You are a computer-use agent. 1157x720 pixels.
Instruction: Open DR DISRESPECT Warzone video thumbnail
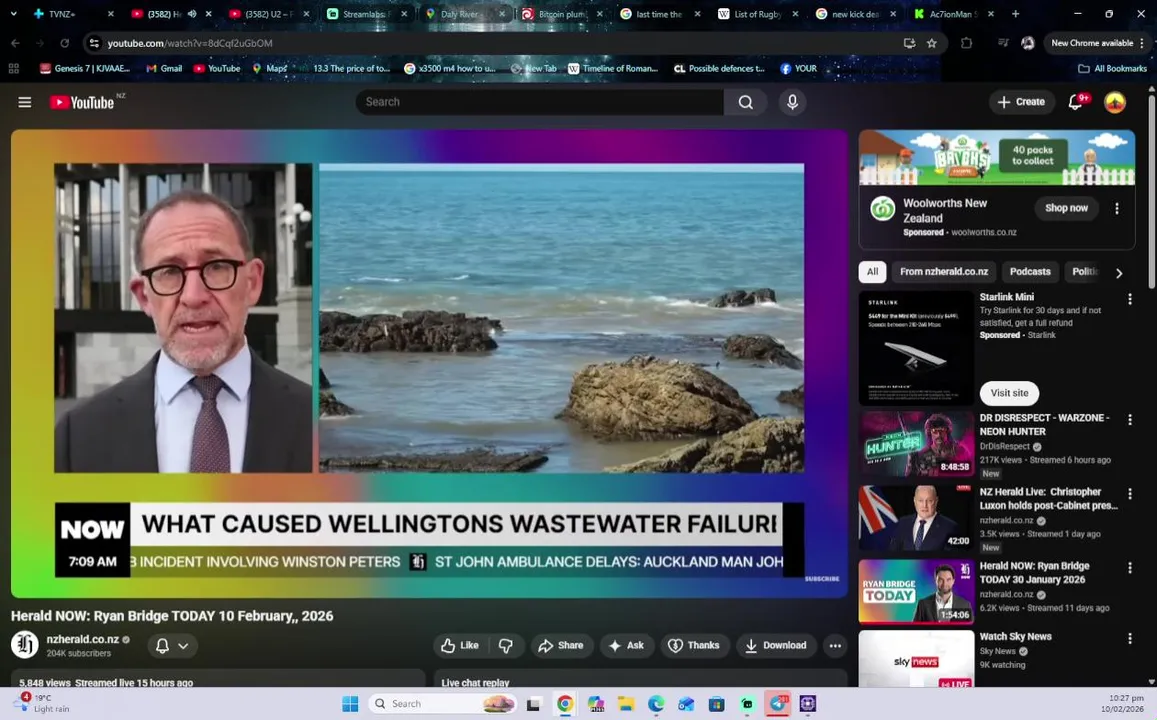916,445
